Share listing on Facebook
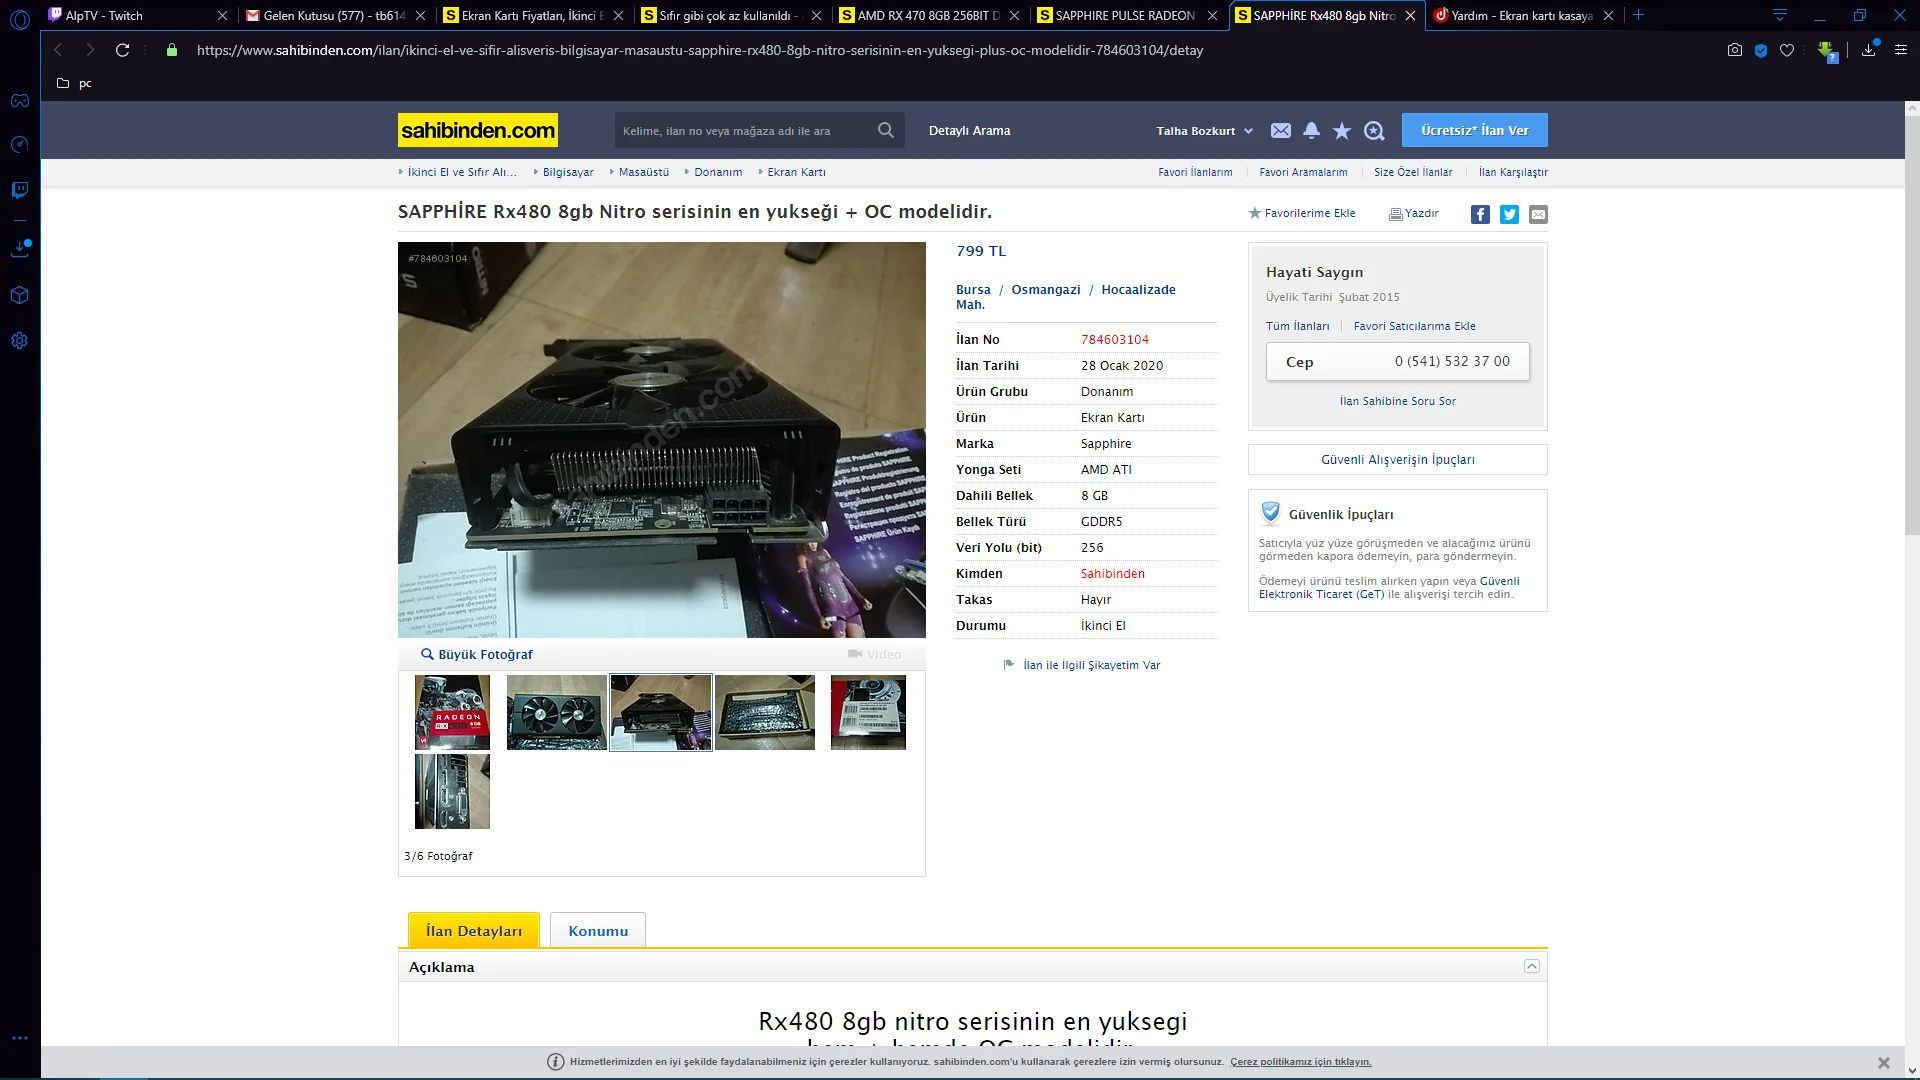The width and height of the screenshot is (1920, 1080). click(1480, 214)
